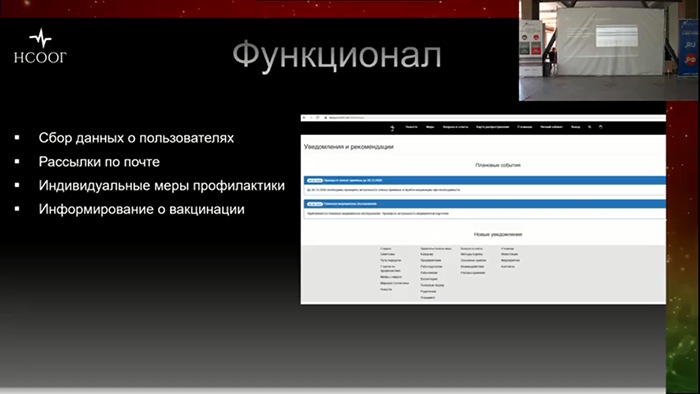Click the date badge on the first event
Screen dimensions: 700x394
click(315, 180)
